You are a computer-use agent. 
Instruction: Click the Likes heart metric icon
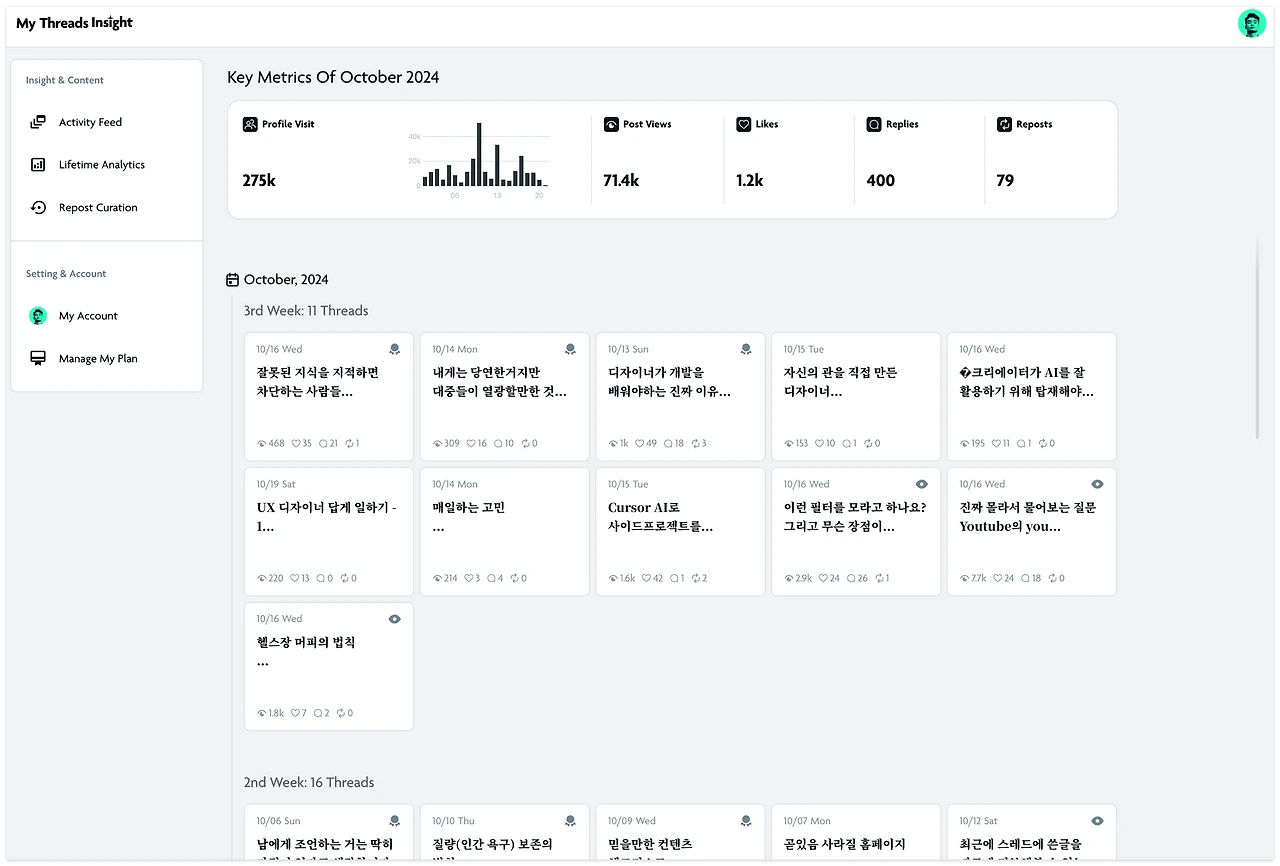[x=743, y=124]
